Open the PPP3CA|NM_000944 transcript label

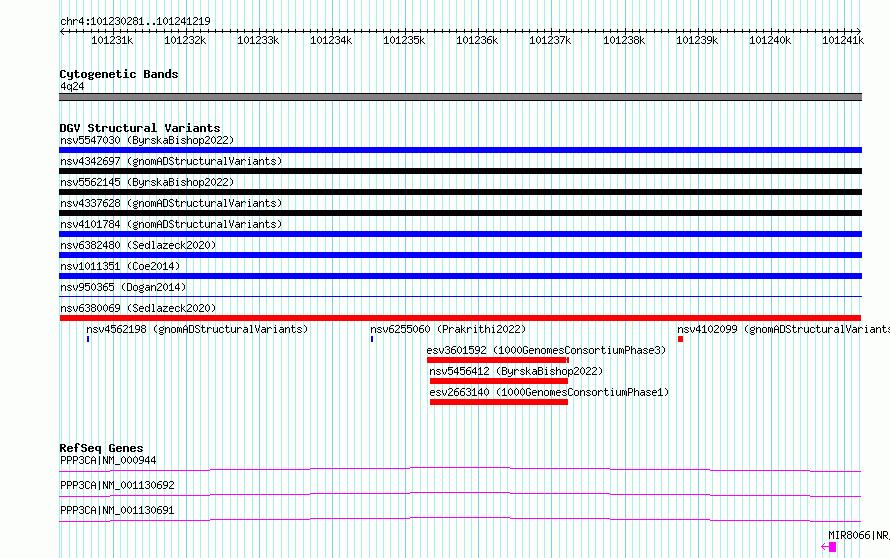(x=108, y=460)
